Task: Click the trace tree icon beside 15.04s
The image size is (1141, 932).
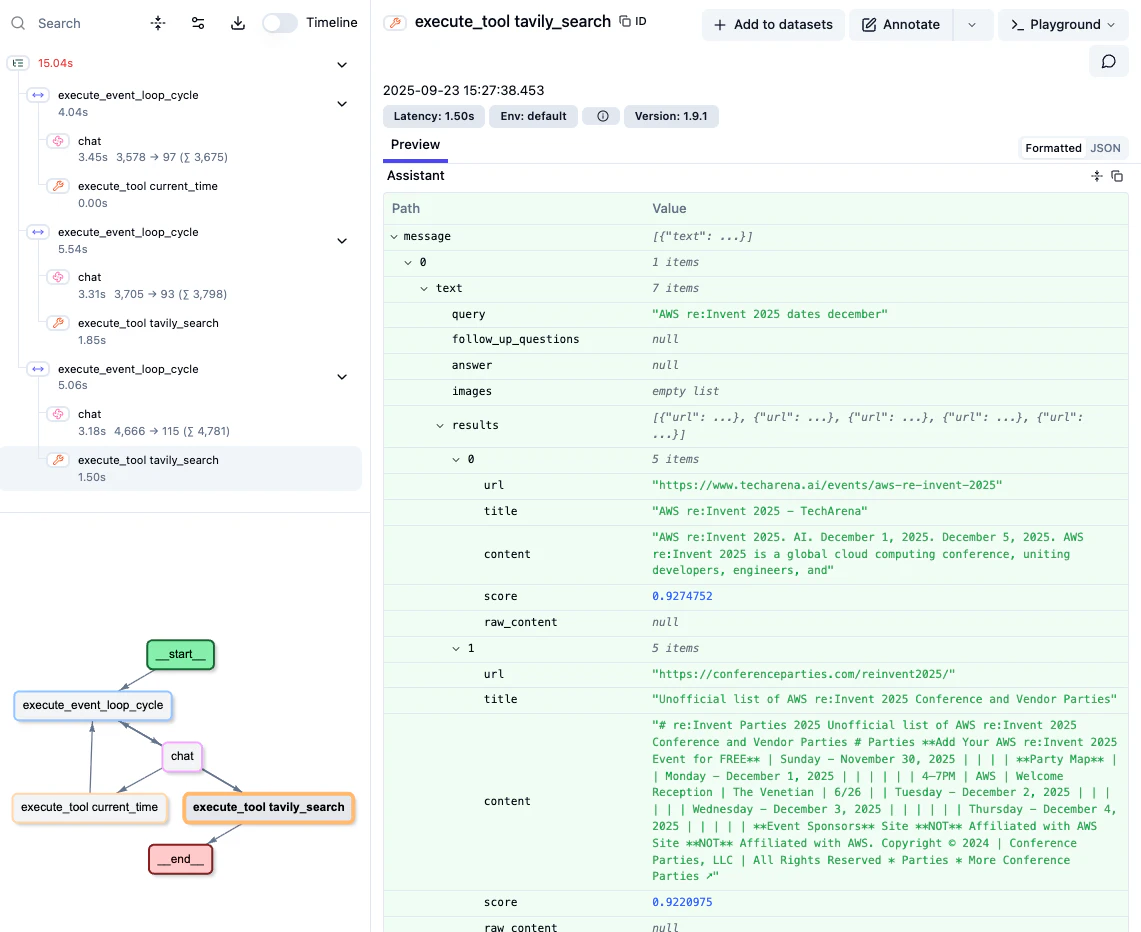Action: [18, 63]
